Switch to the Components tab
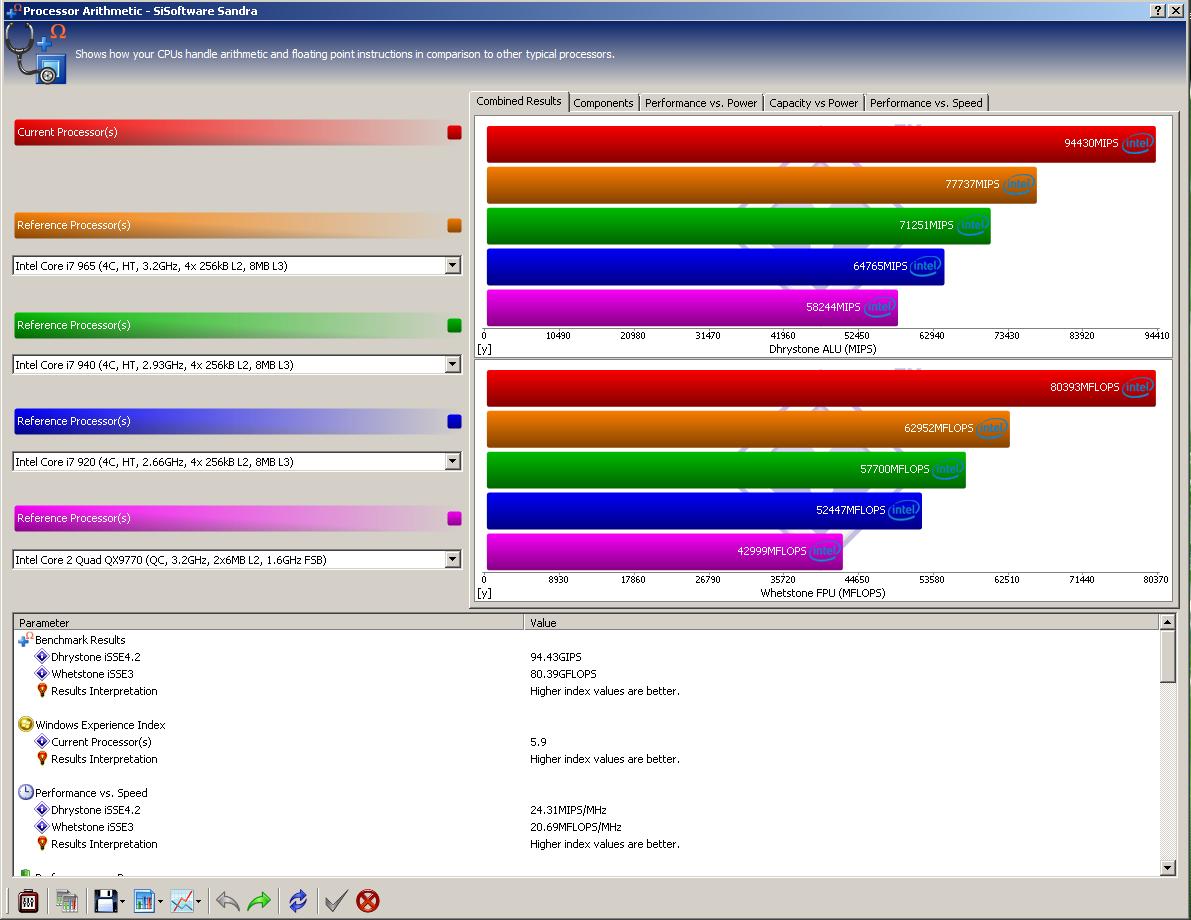 coord(603,103)
